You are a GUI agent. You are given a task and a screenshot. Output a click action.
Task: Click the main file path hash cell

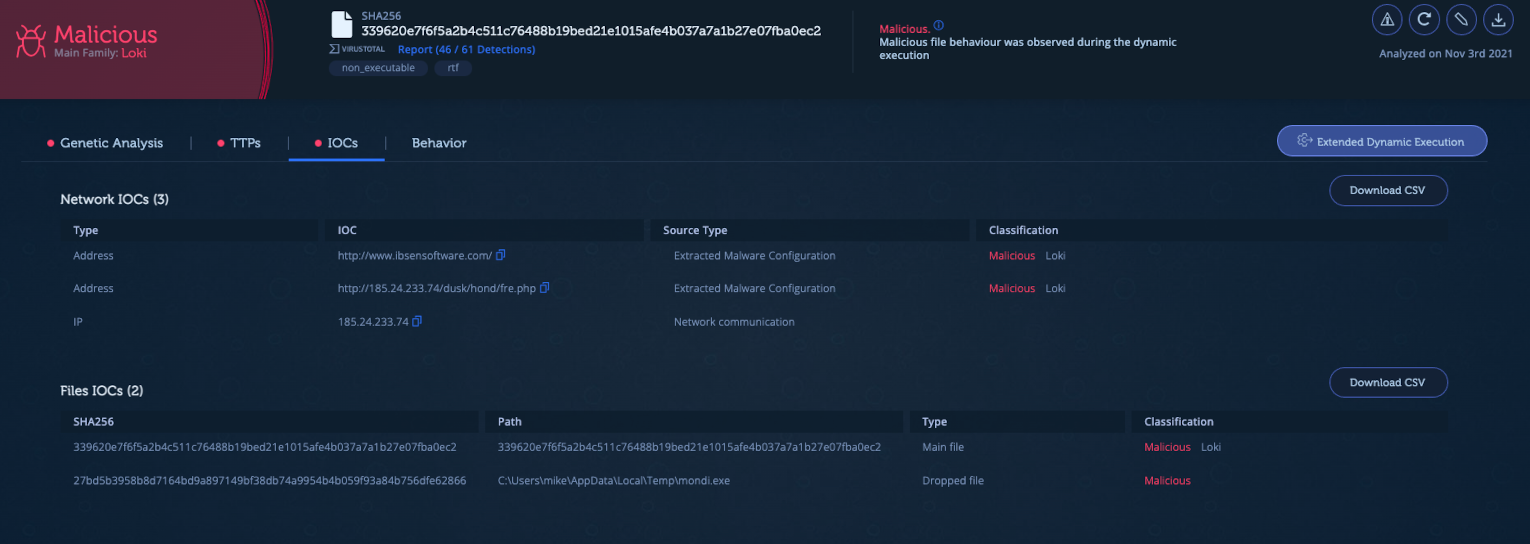[x=689, y=447]
